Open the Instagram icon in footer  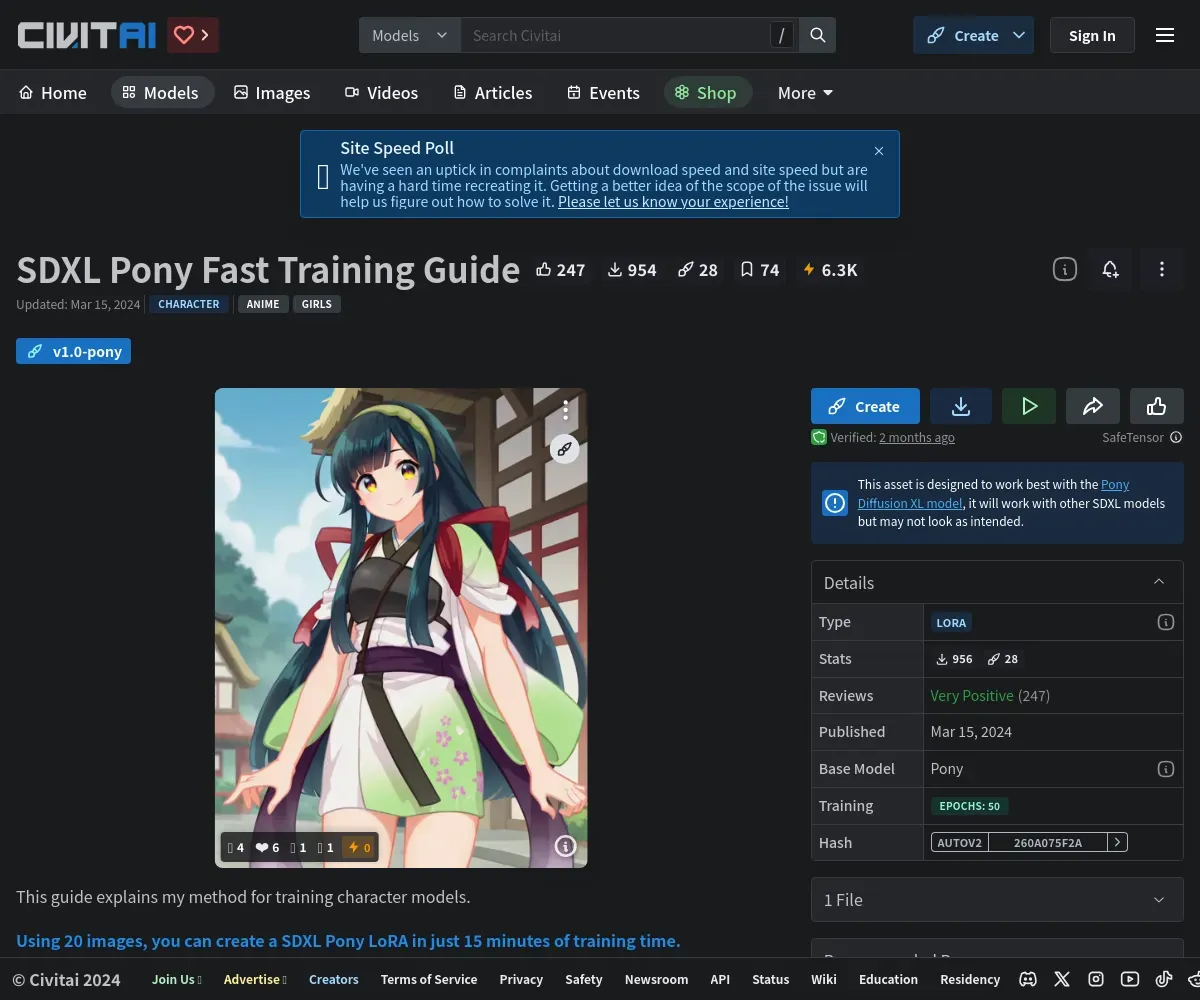pos(1096,979)
